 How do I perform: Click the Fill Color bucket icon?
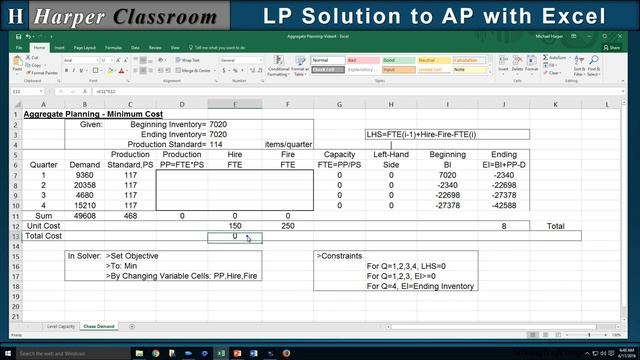click(110, 71)
